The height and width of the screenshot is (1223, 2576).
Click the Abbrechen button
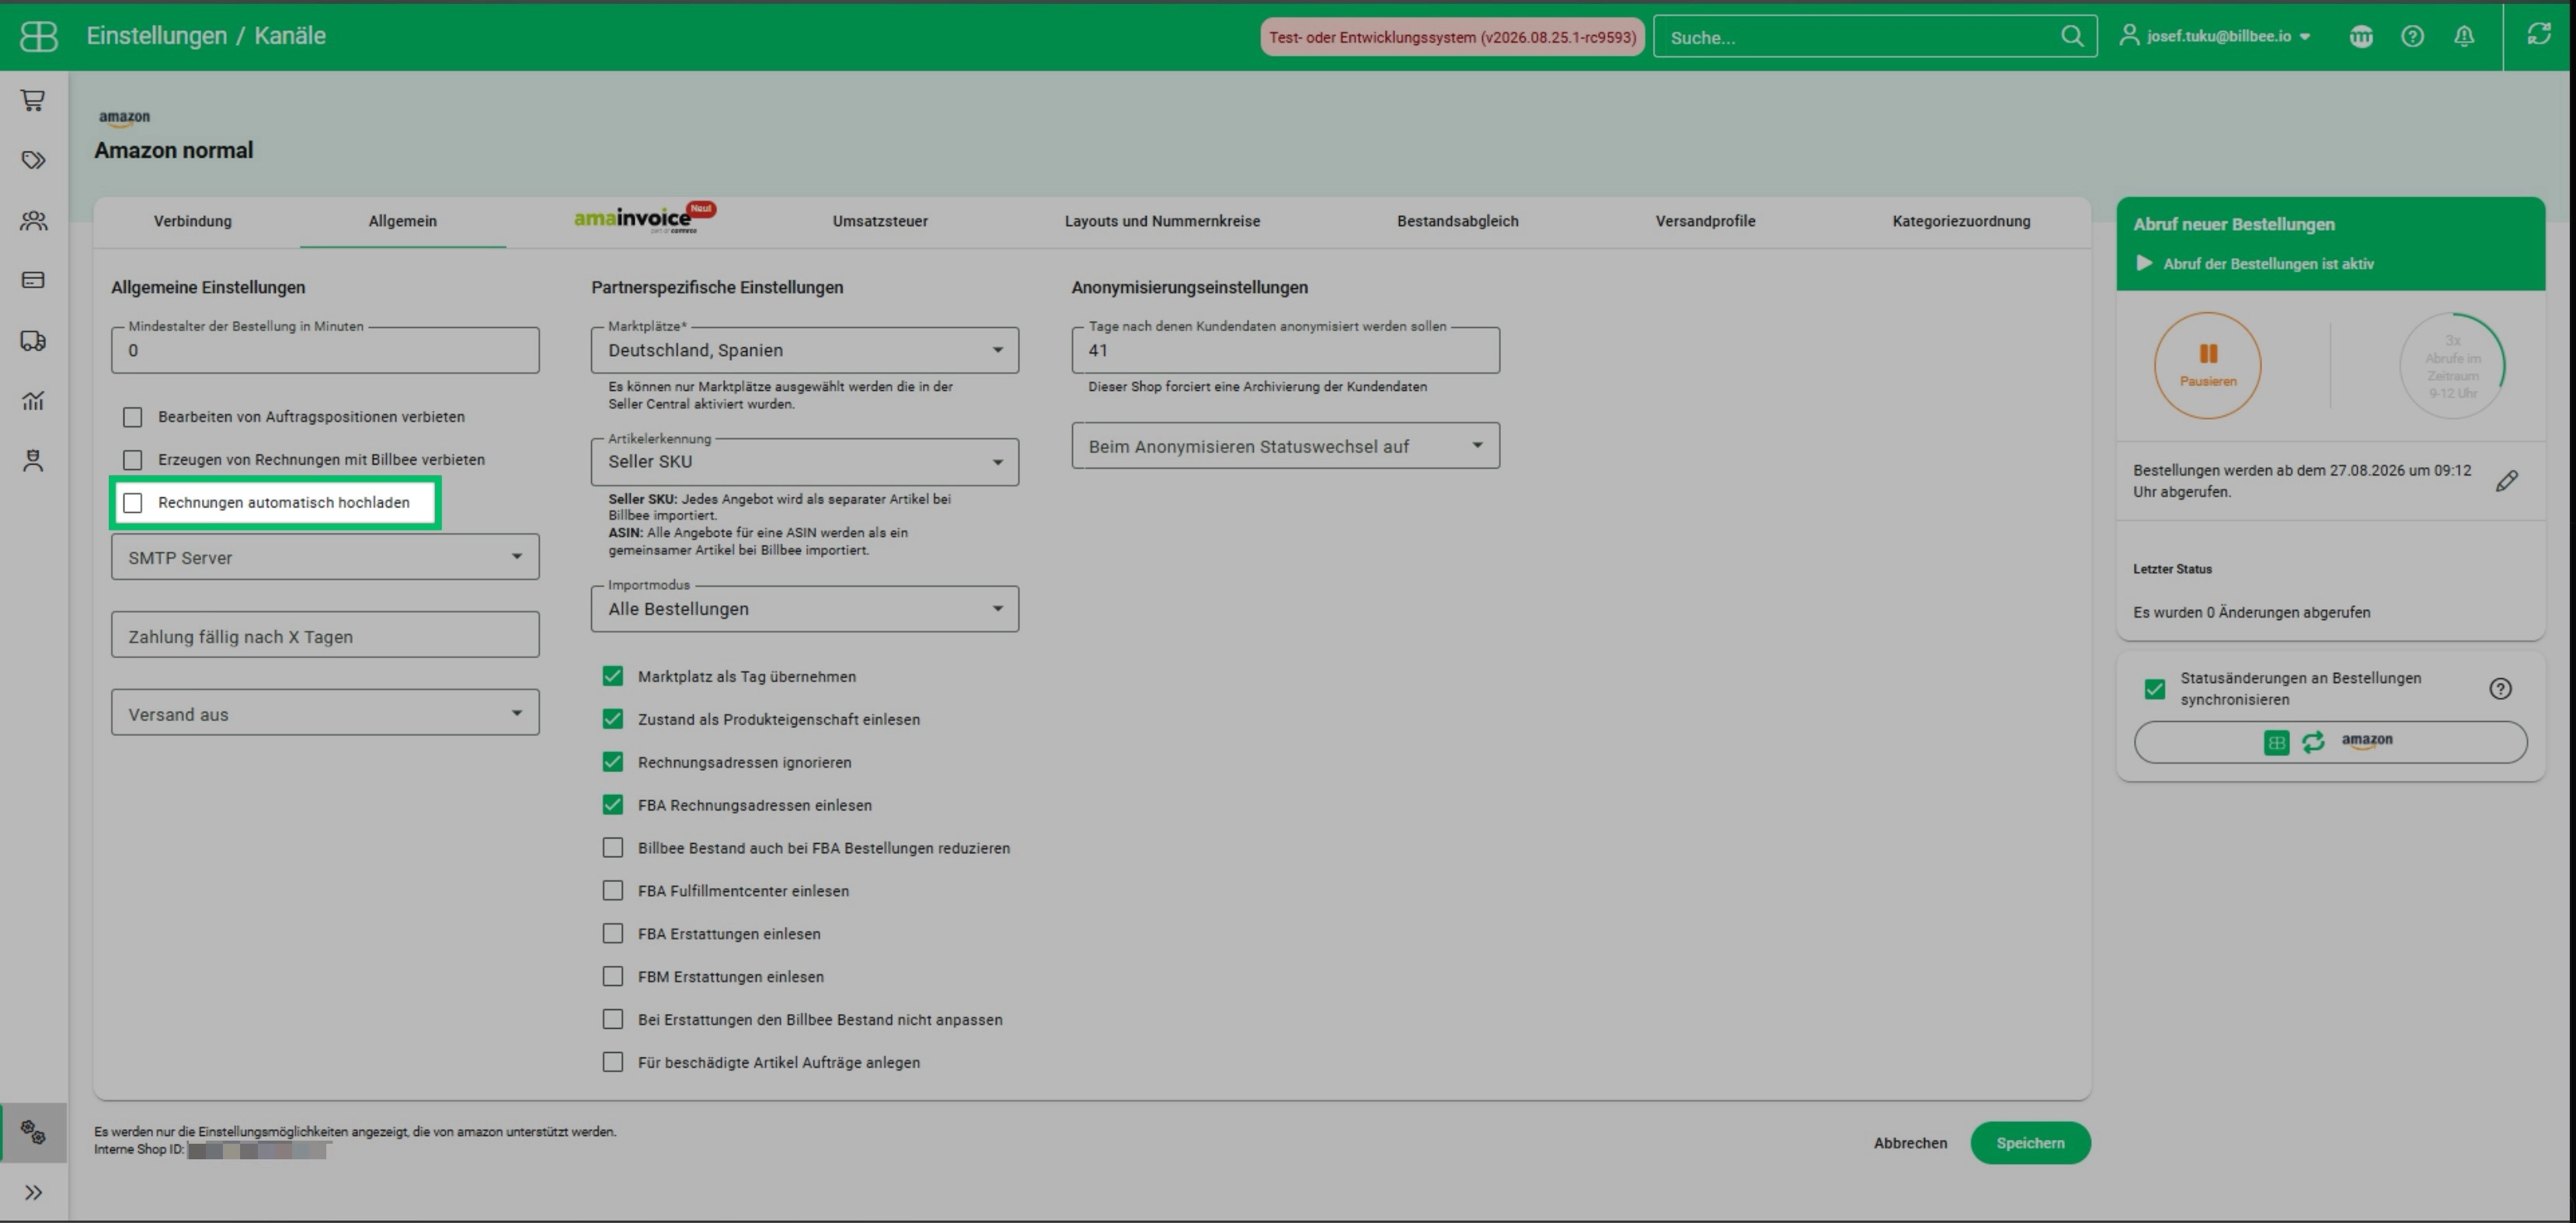1910,1143
